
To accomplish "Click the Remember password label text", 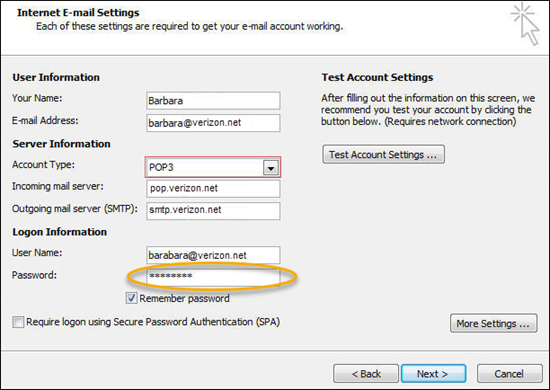I will click(x=184, y=298).
